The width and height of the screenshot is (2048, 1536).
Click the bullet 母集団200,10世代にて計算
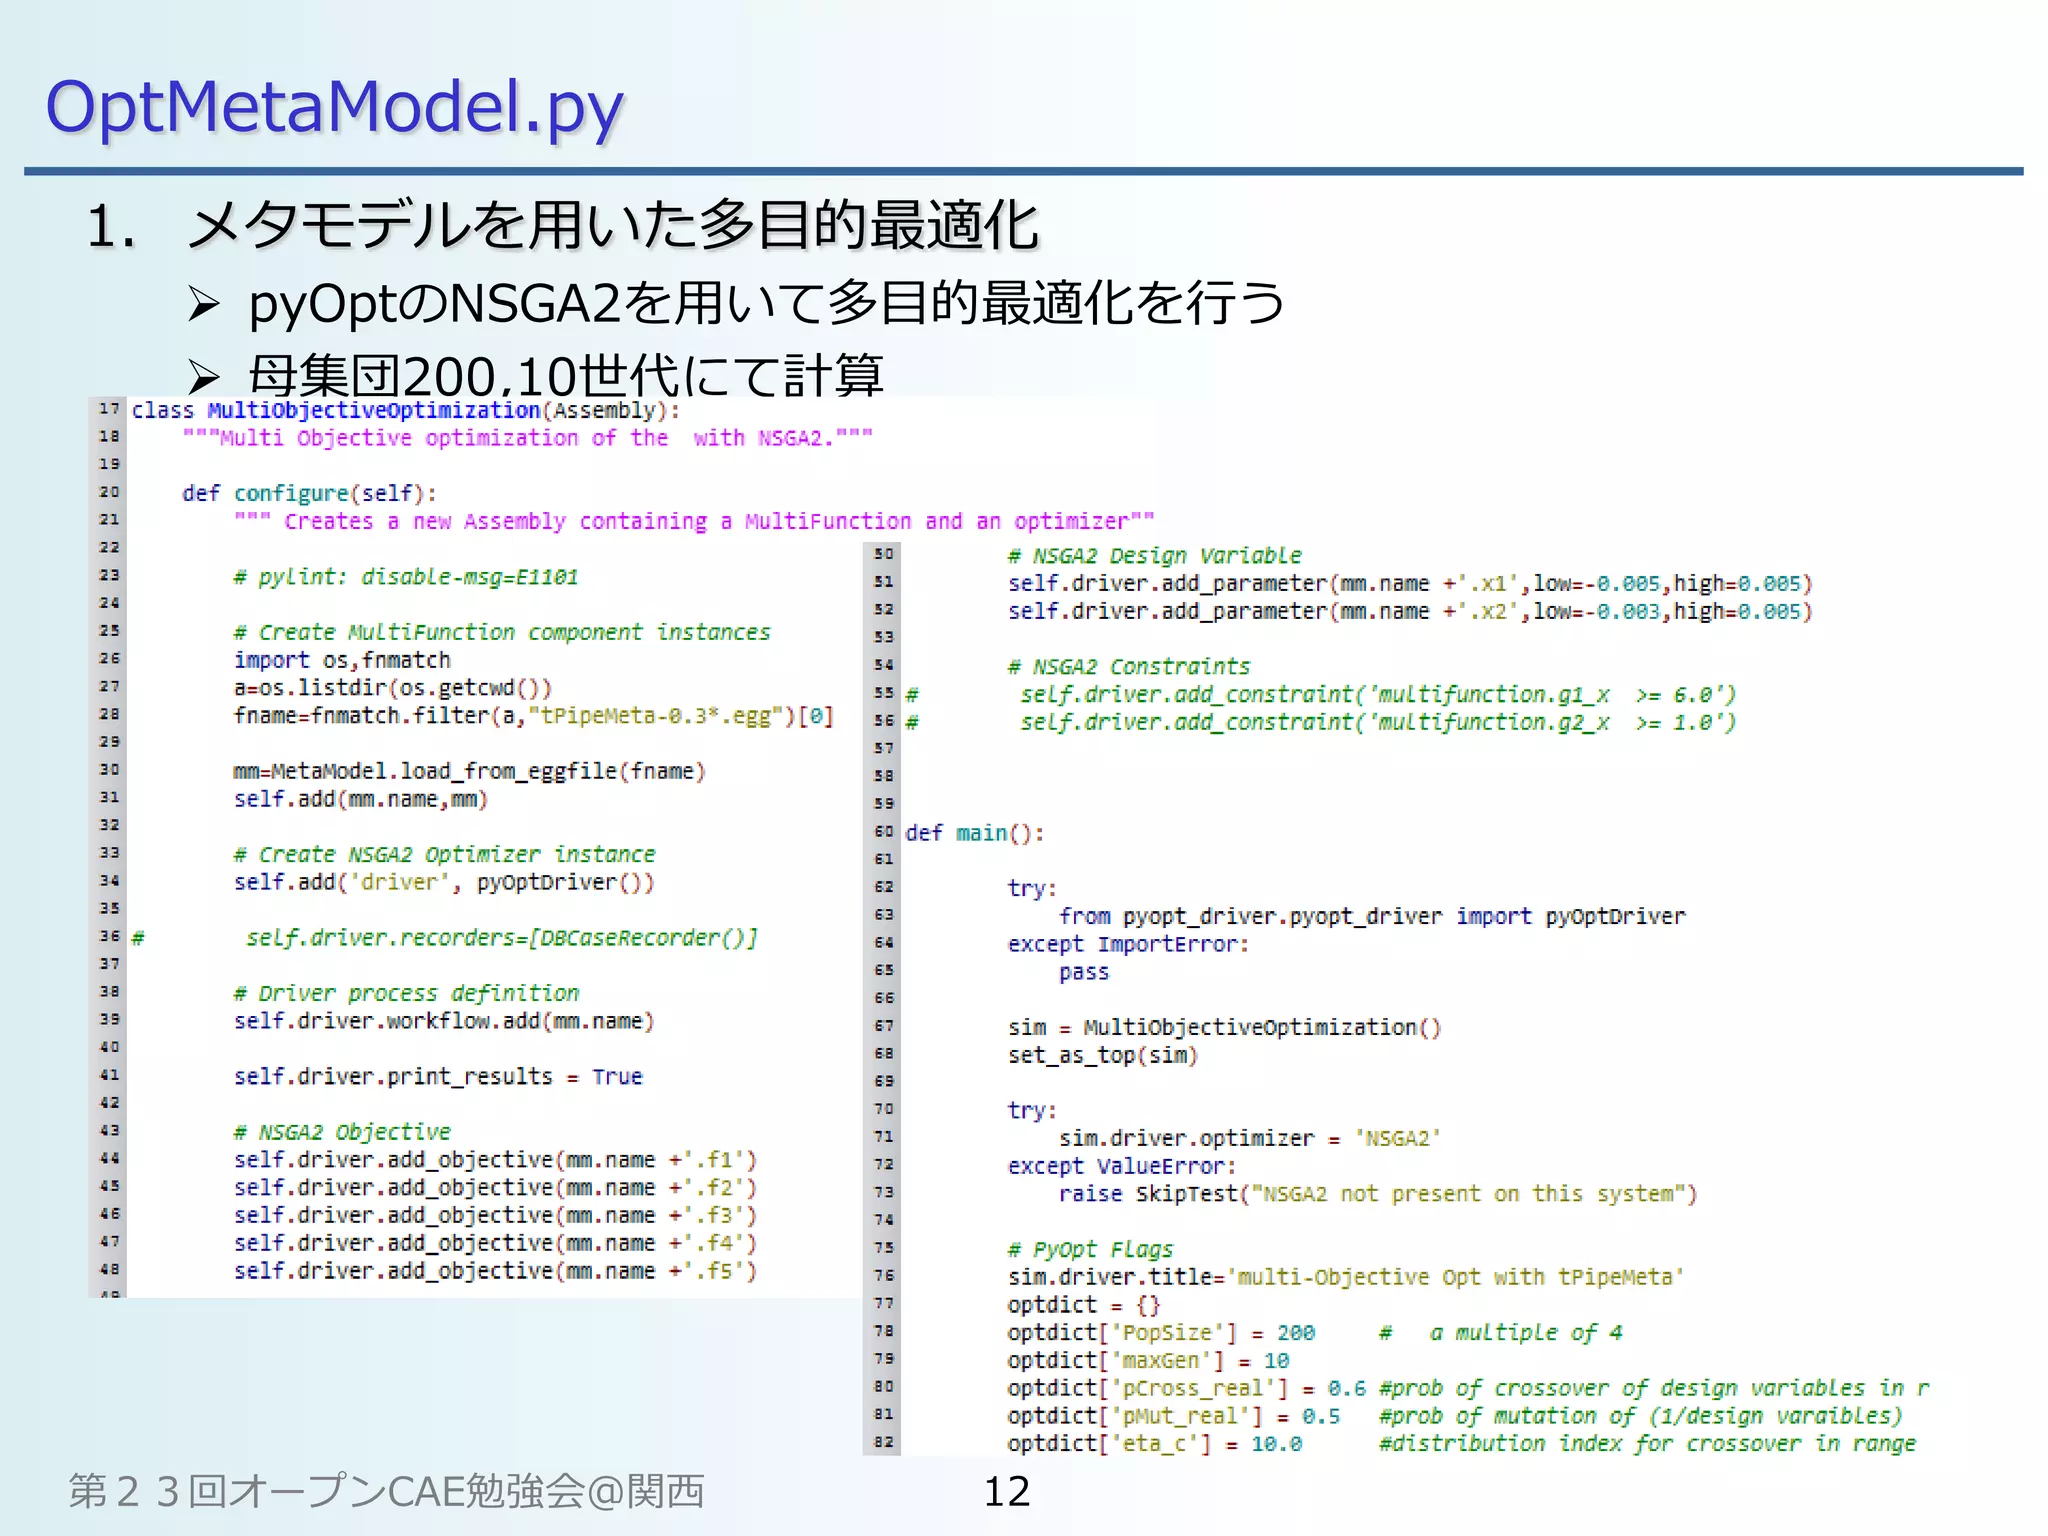(566, 376)
